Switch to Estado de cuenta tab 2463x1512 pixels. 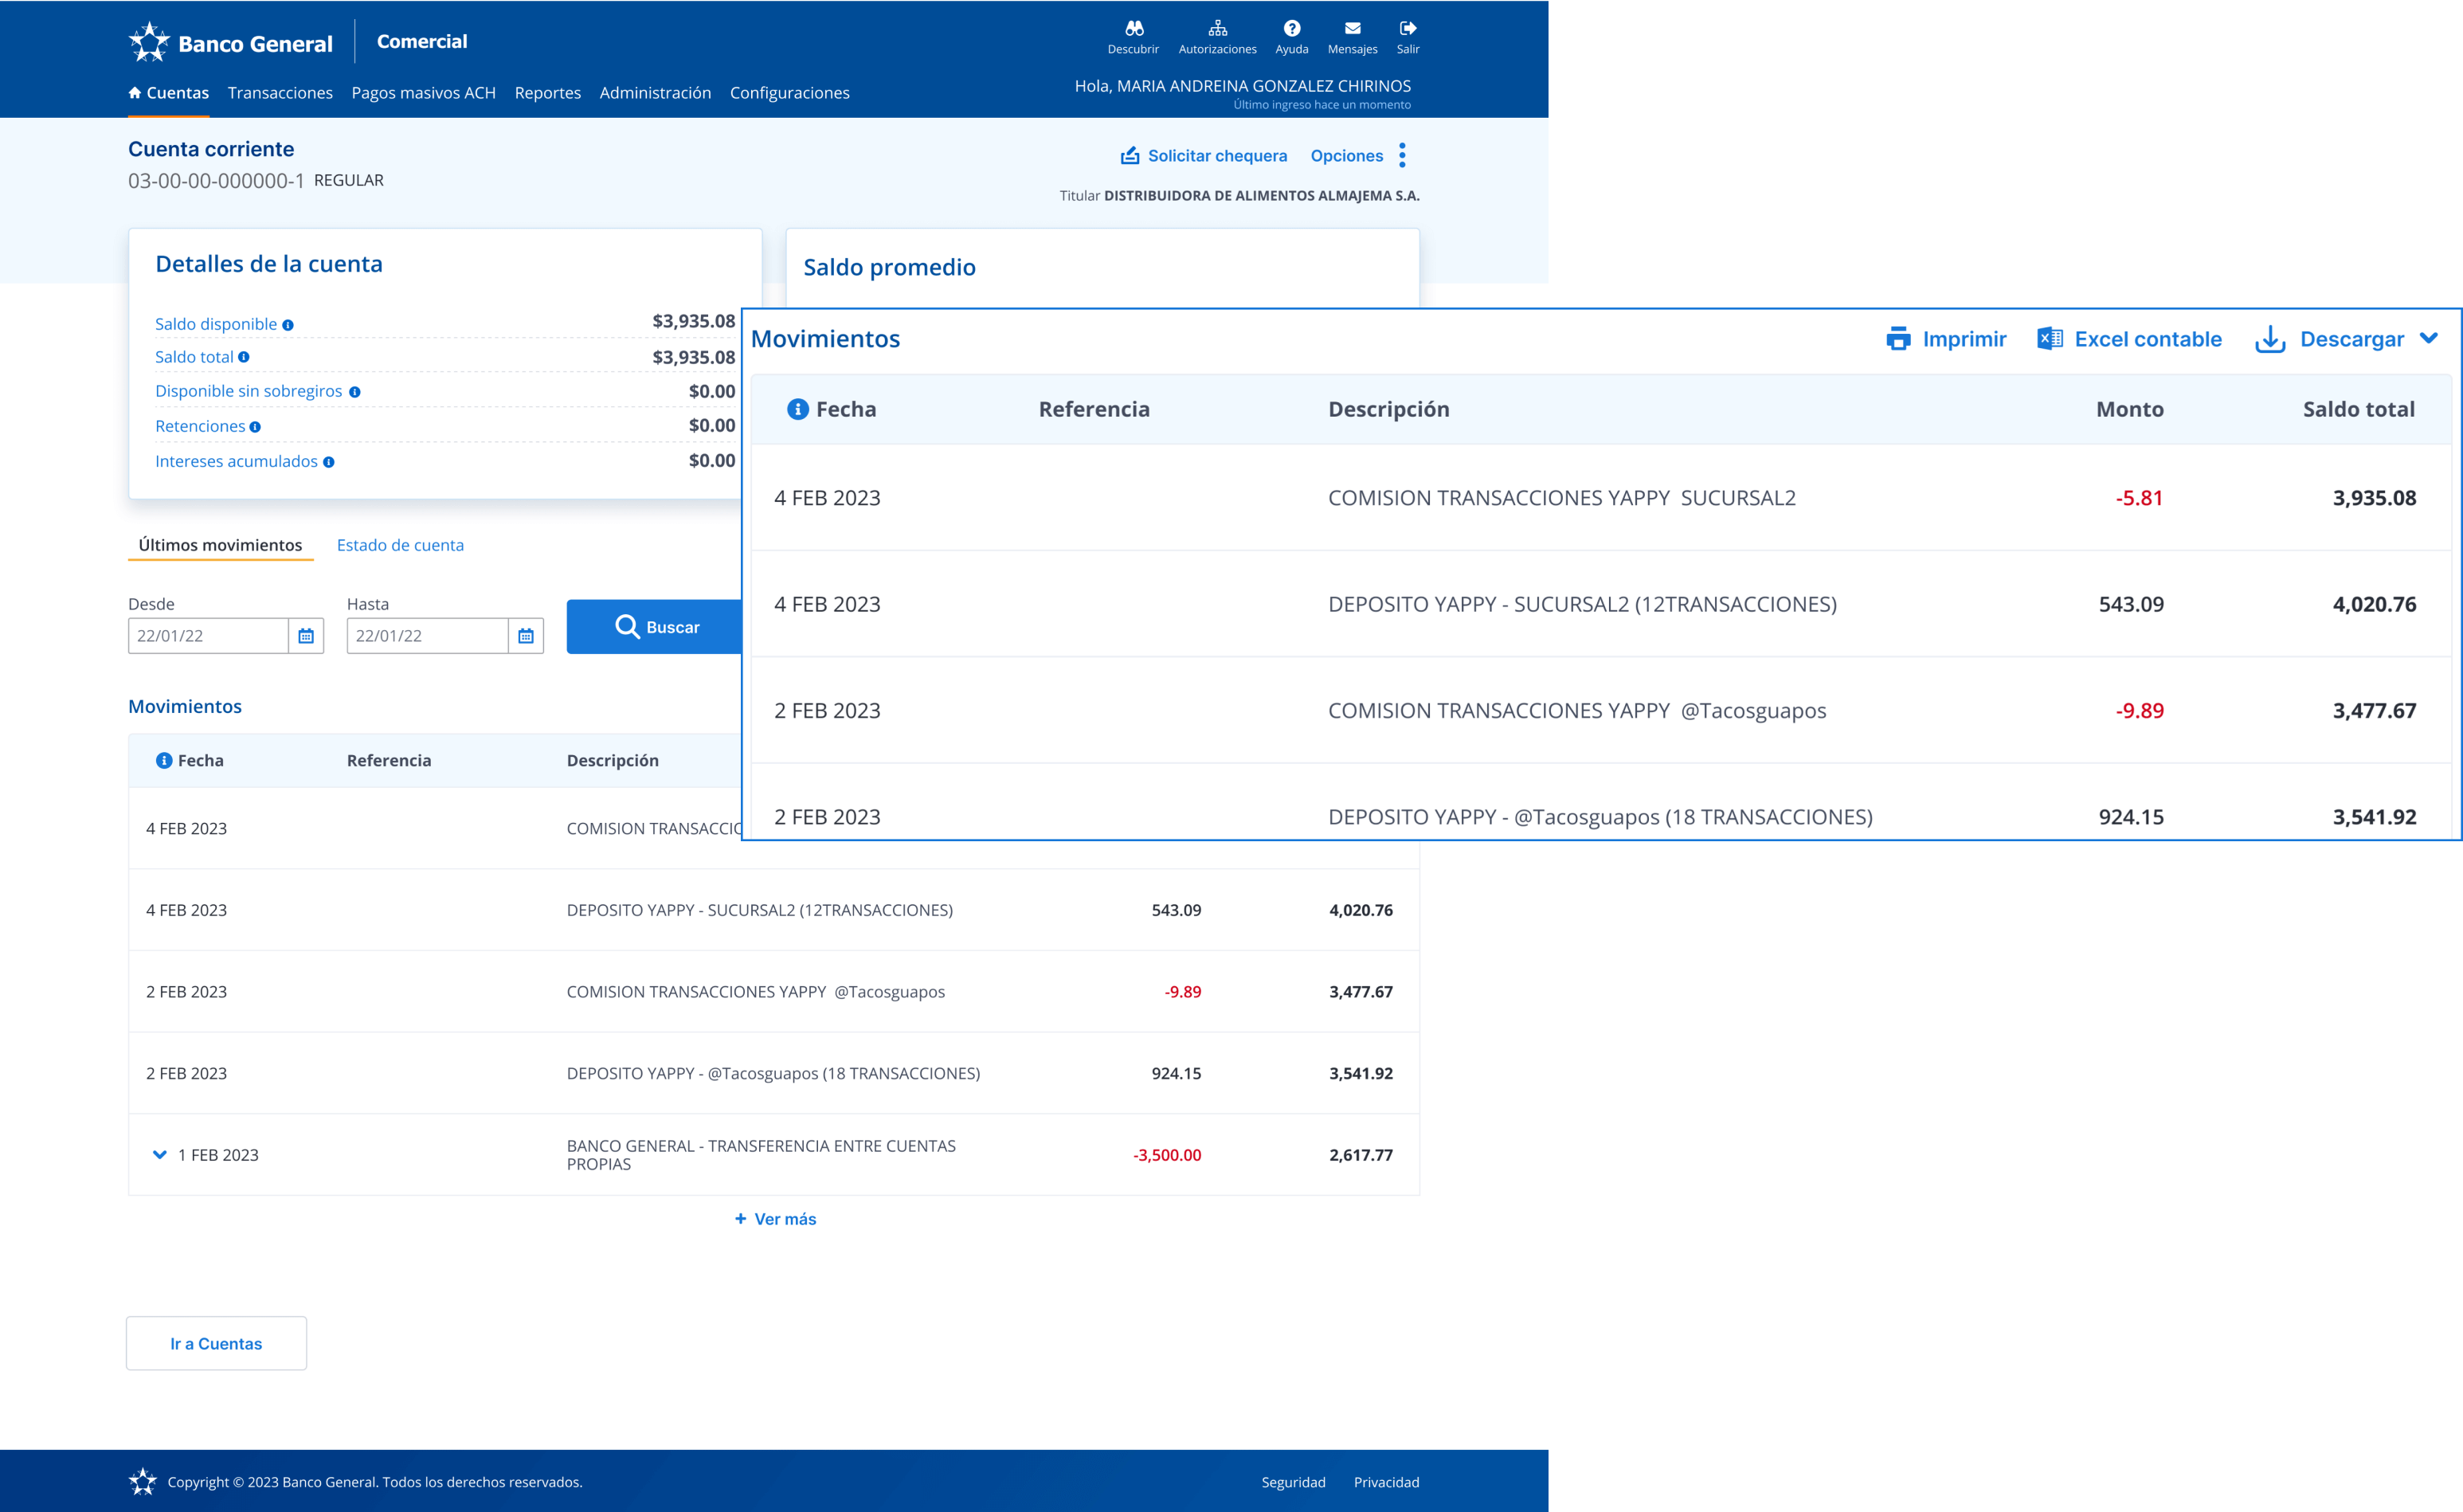[x=400, y=545]
